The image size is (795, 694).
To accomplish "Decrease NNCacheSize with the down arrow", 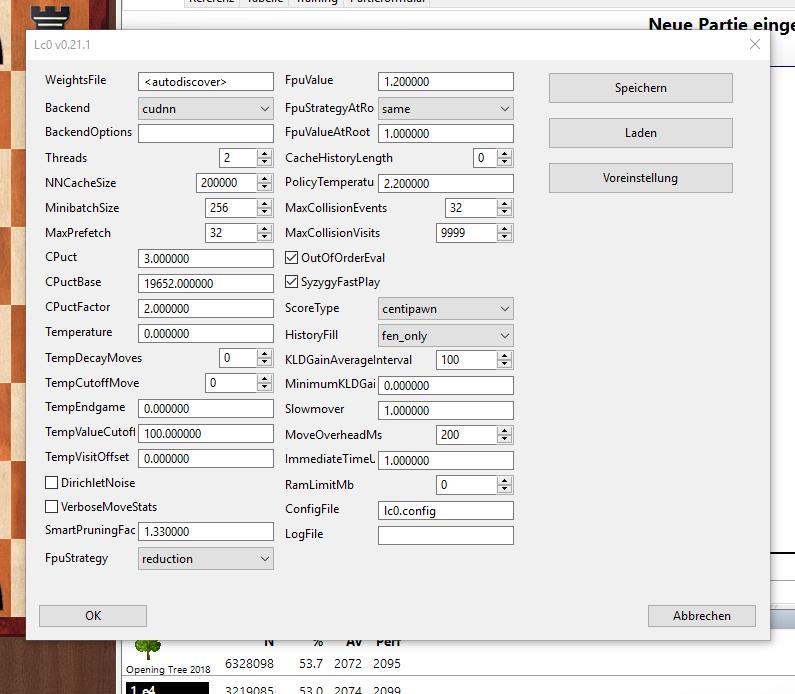I will tap(264, 187).
